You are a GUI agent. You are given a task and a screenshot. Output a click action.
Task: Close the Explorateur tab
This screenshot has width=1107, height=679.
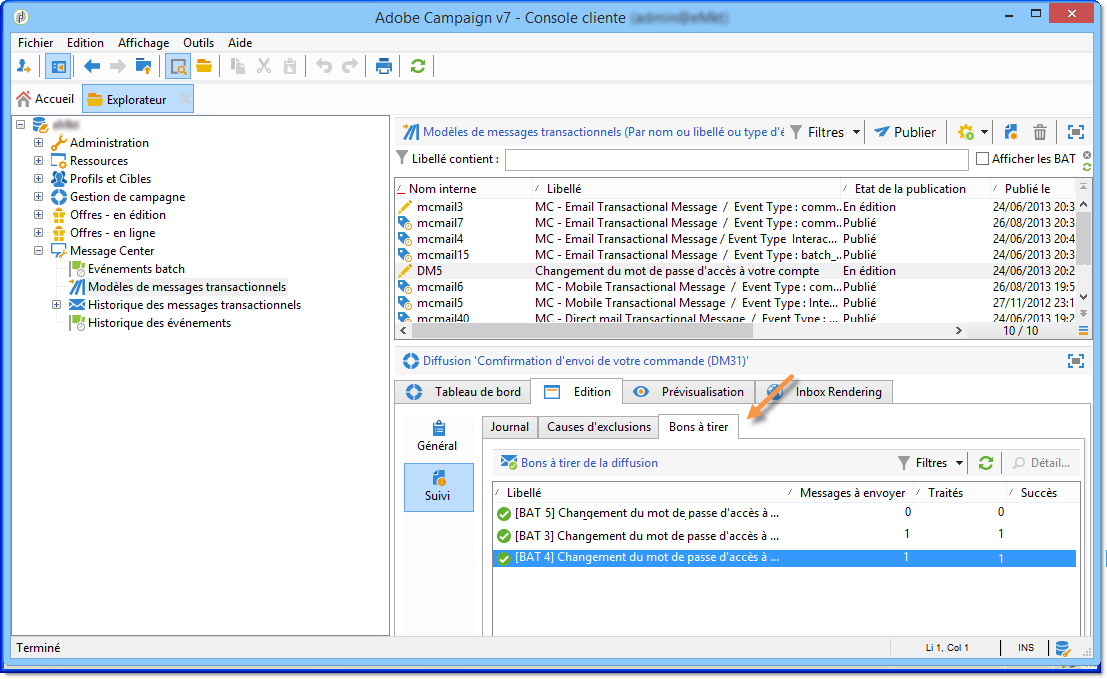tap(185, 99)
